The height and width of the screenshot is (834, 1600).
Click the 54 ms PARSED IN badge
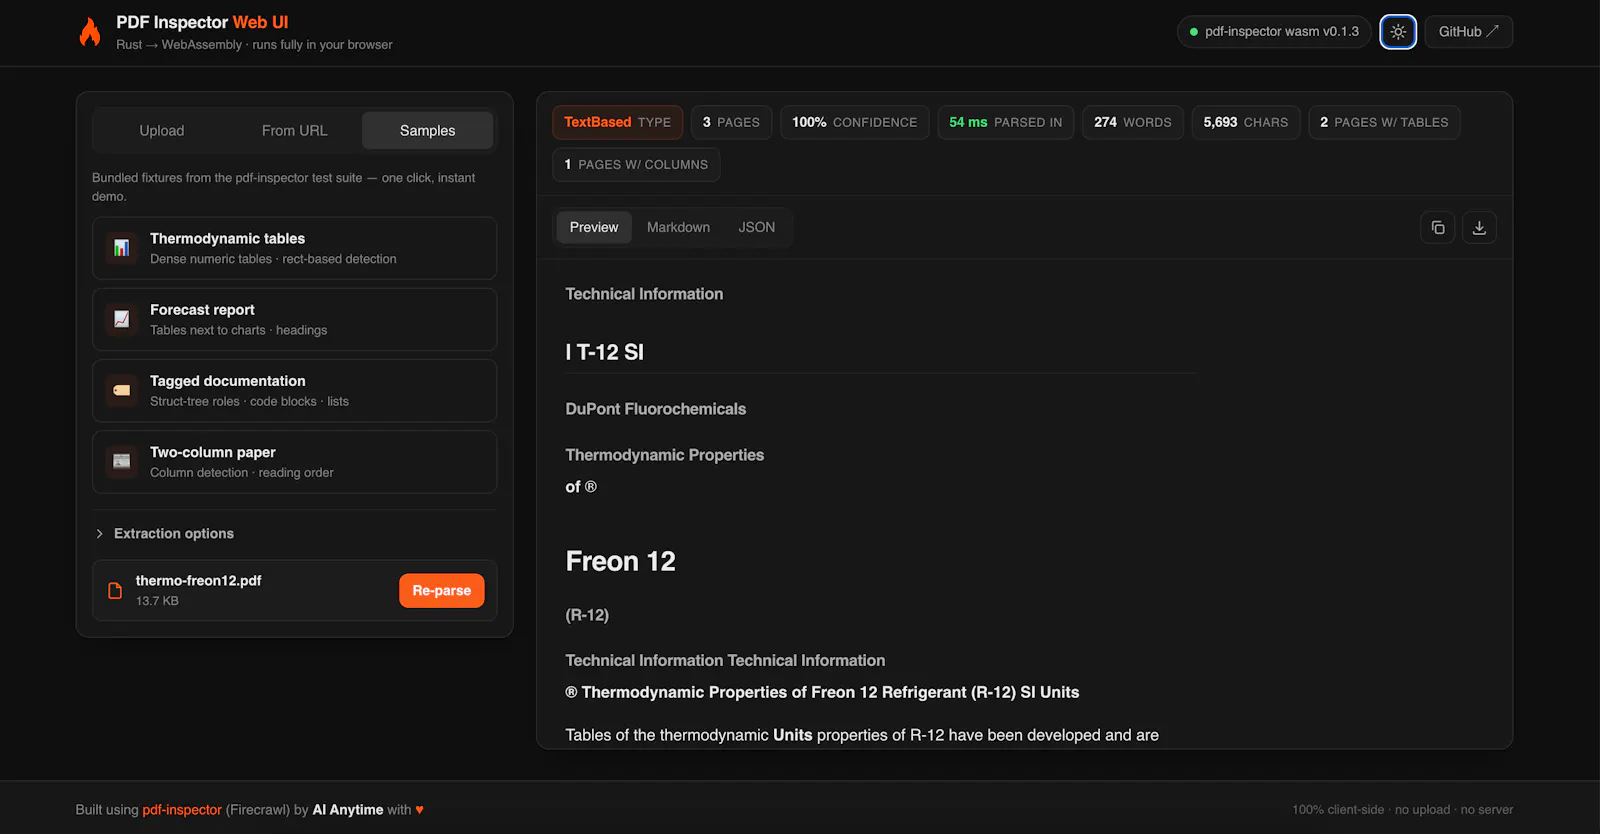pos(1005,122)
